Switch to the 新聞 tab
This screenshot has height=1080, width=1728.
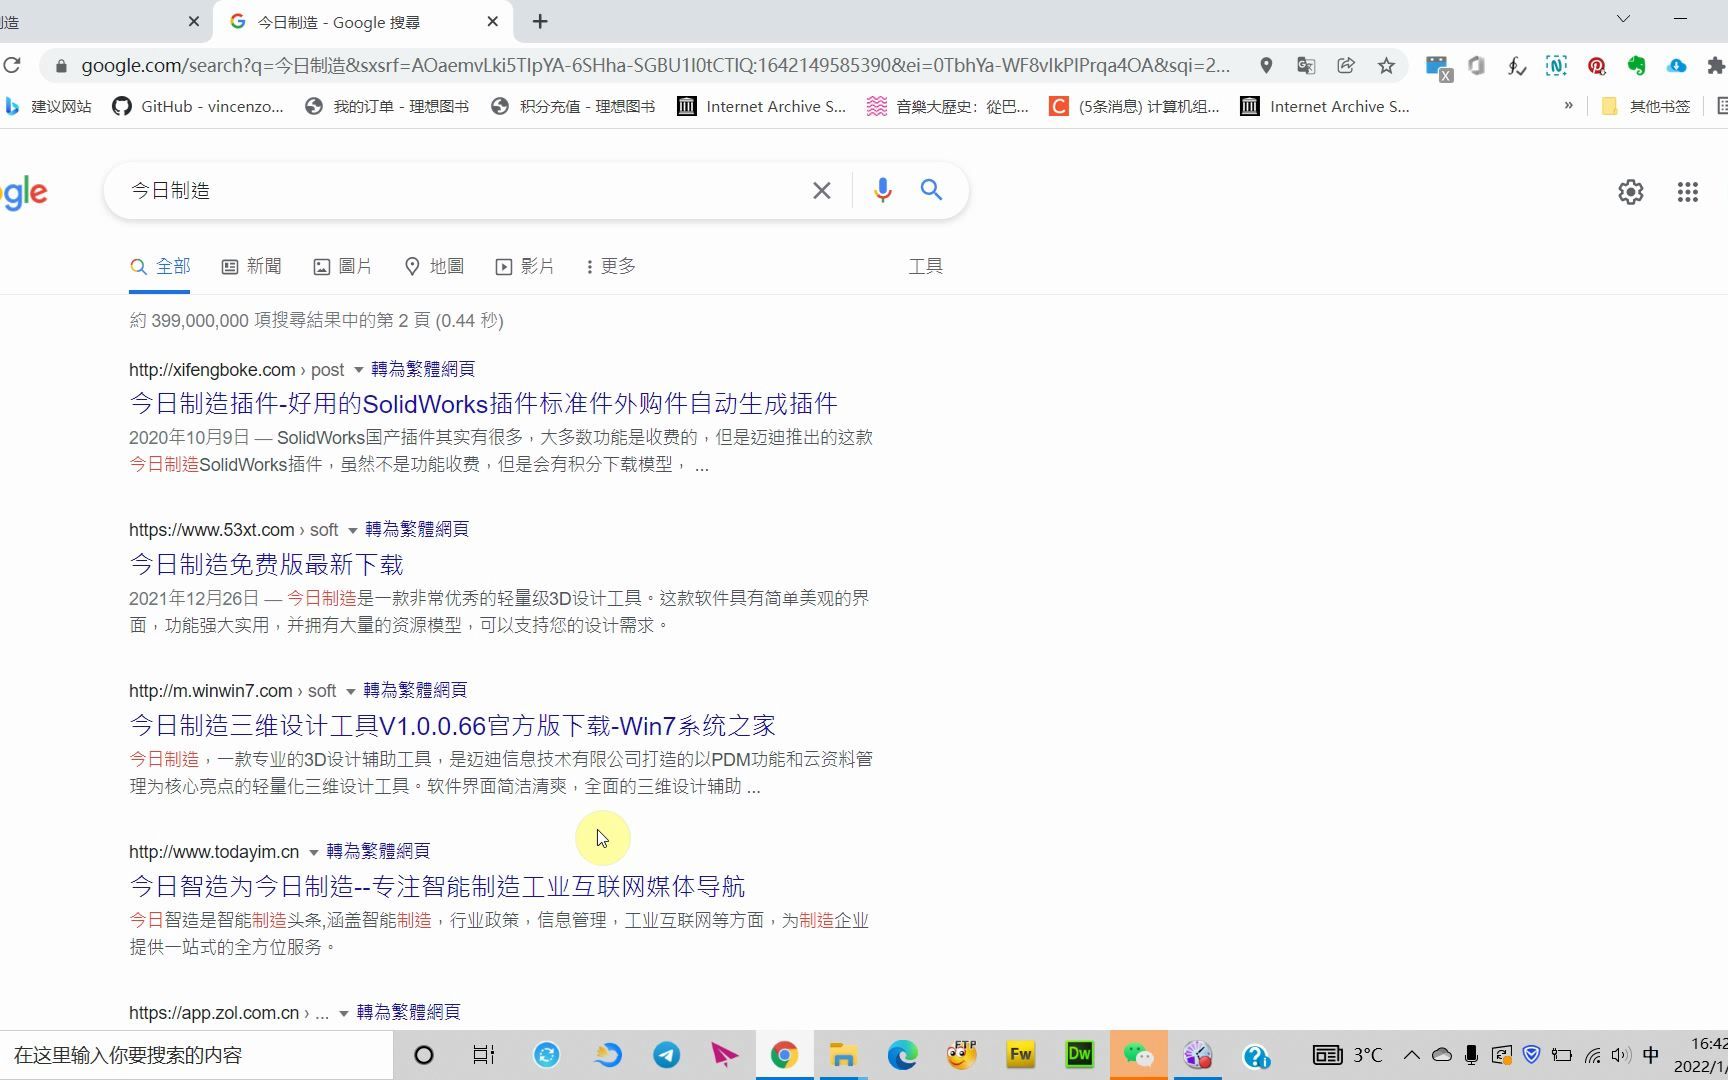point(252,266)
